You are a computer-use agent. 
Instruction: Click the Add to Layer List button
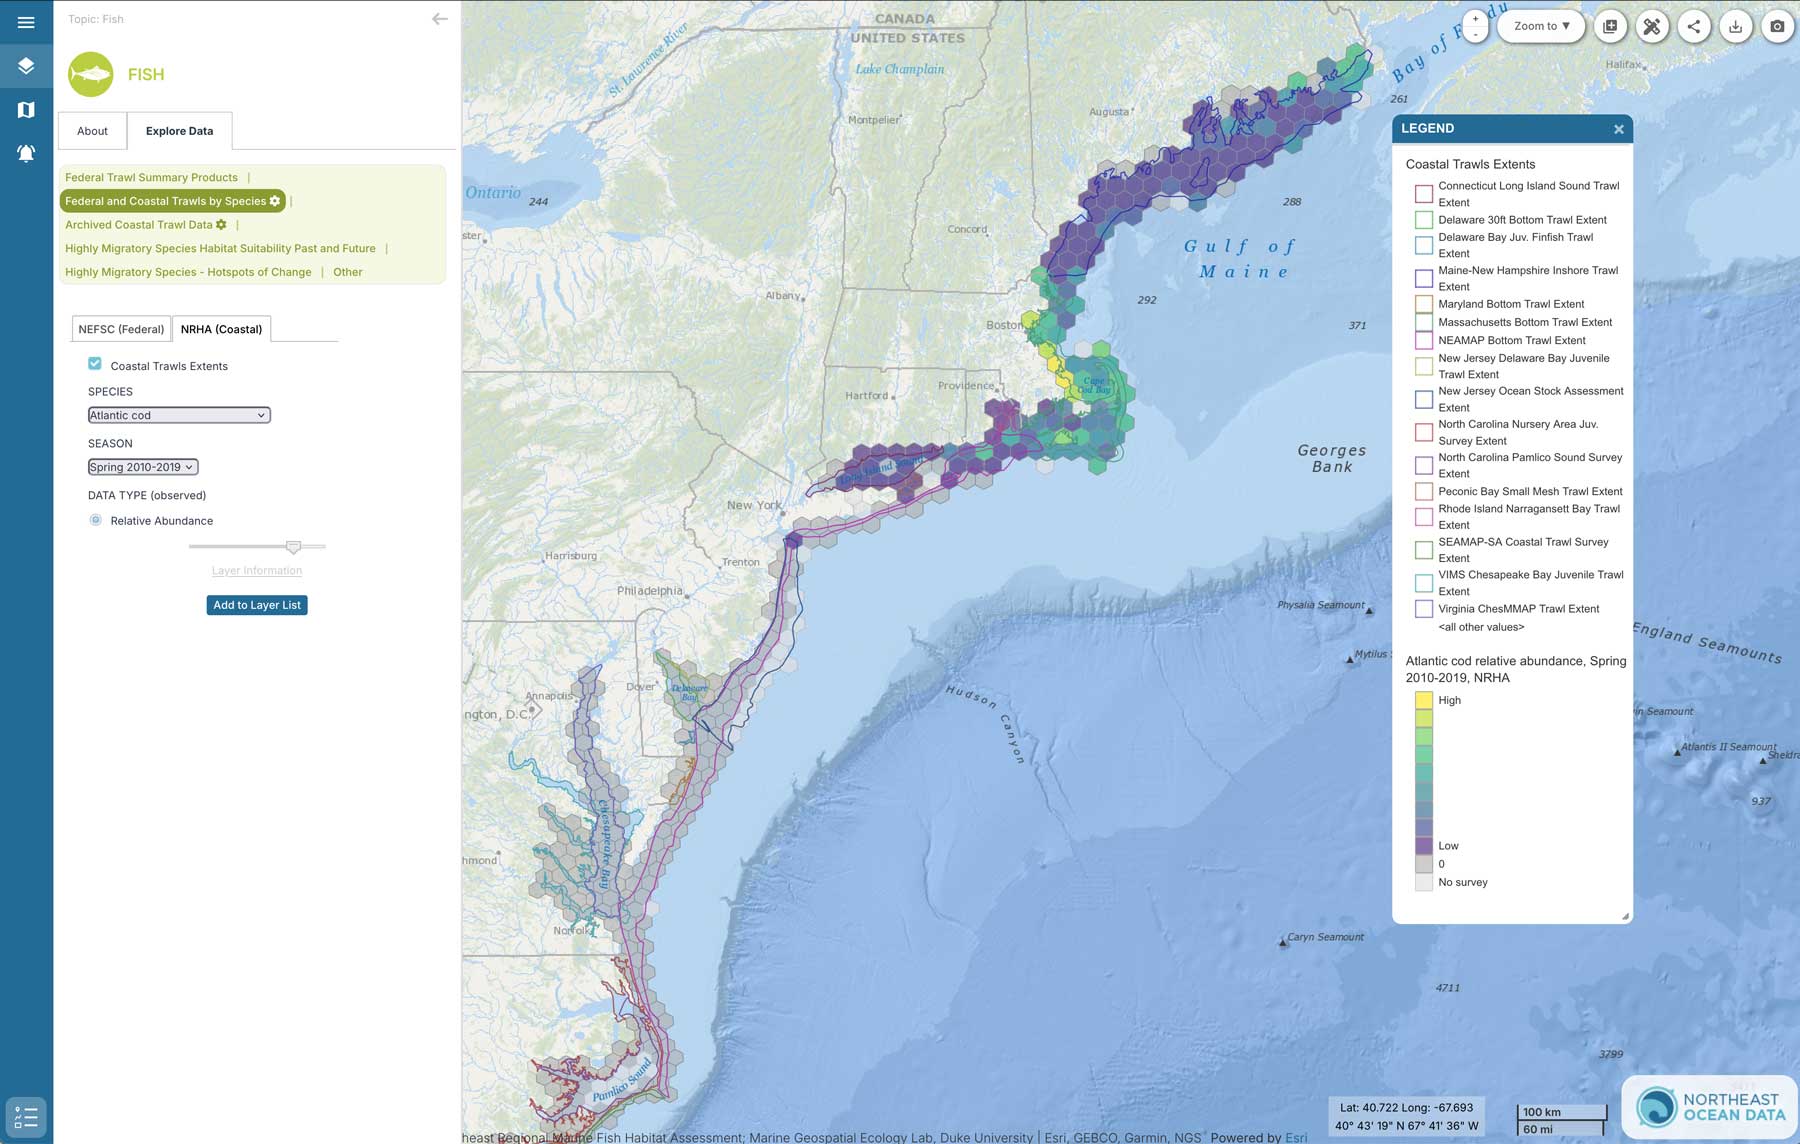(x=257, y=605)
